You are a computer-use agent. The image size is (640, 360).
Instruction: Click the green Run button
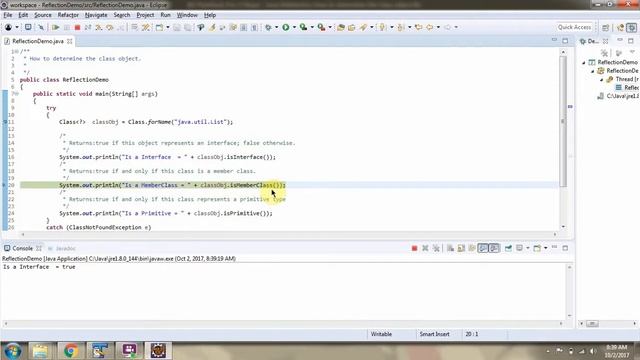tap(286, 27)
